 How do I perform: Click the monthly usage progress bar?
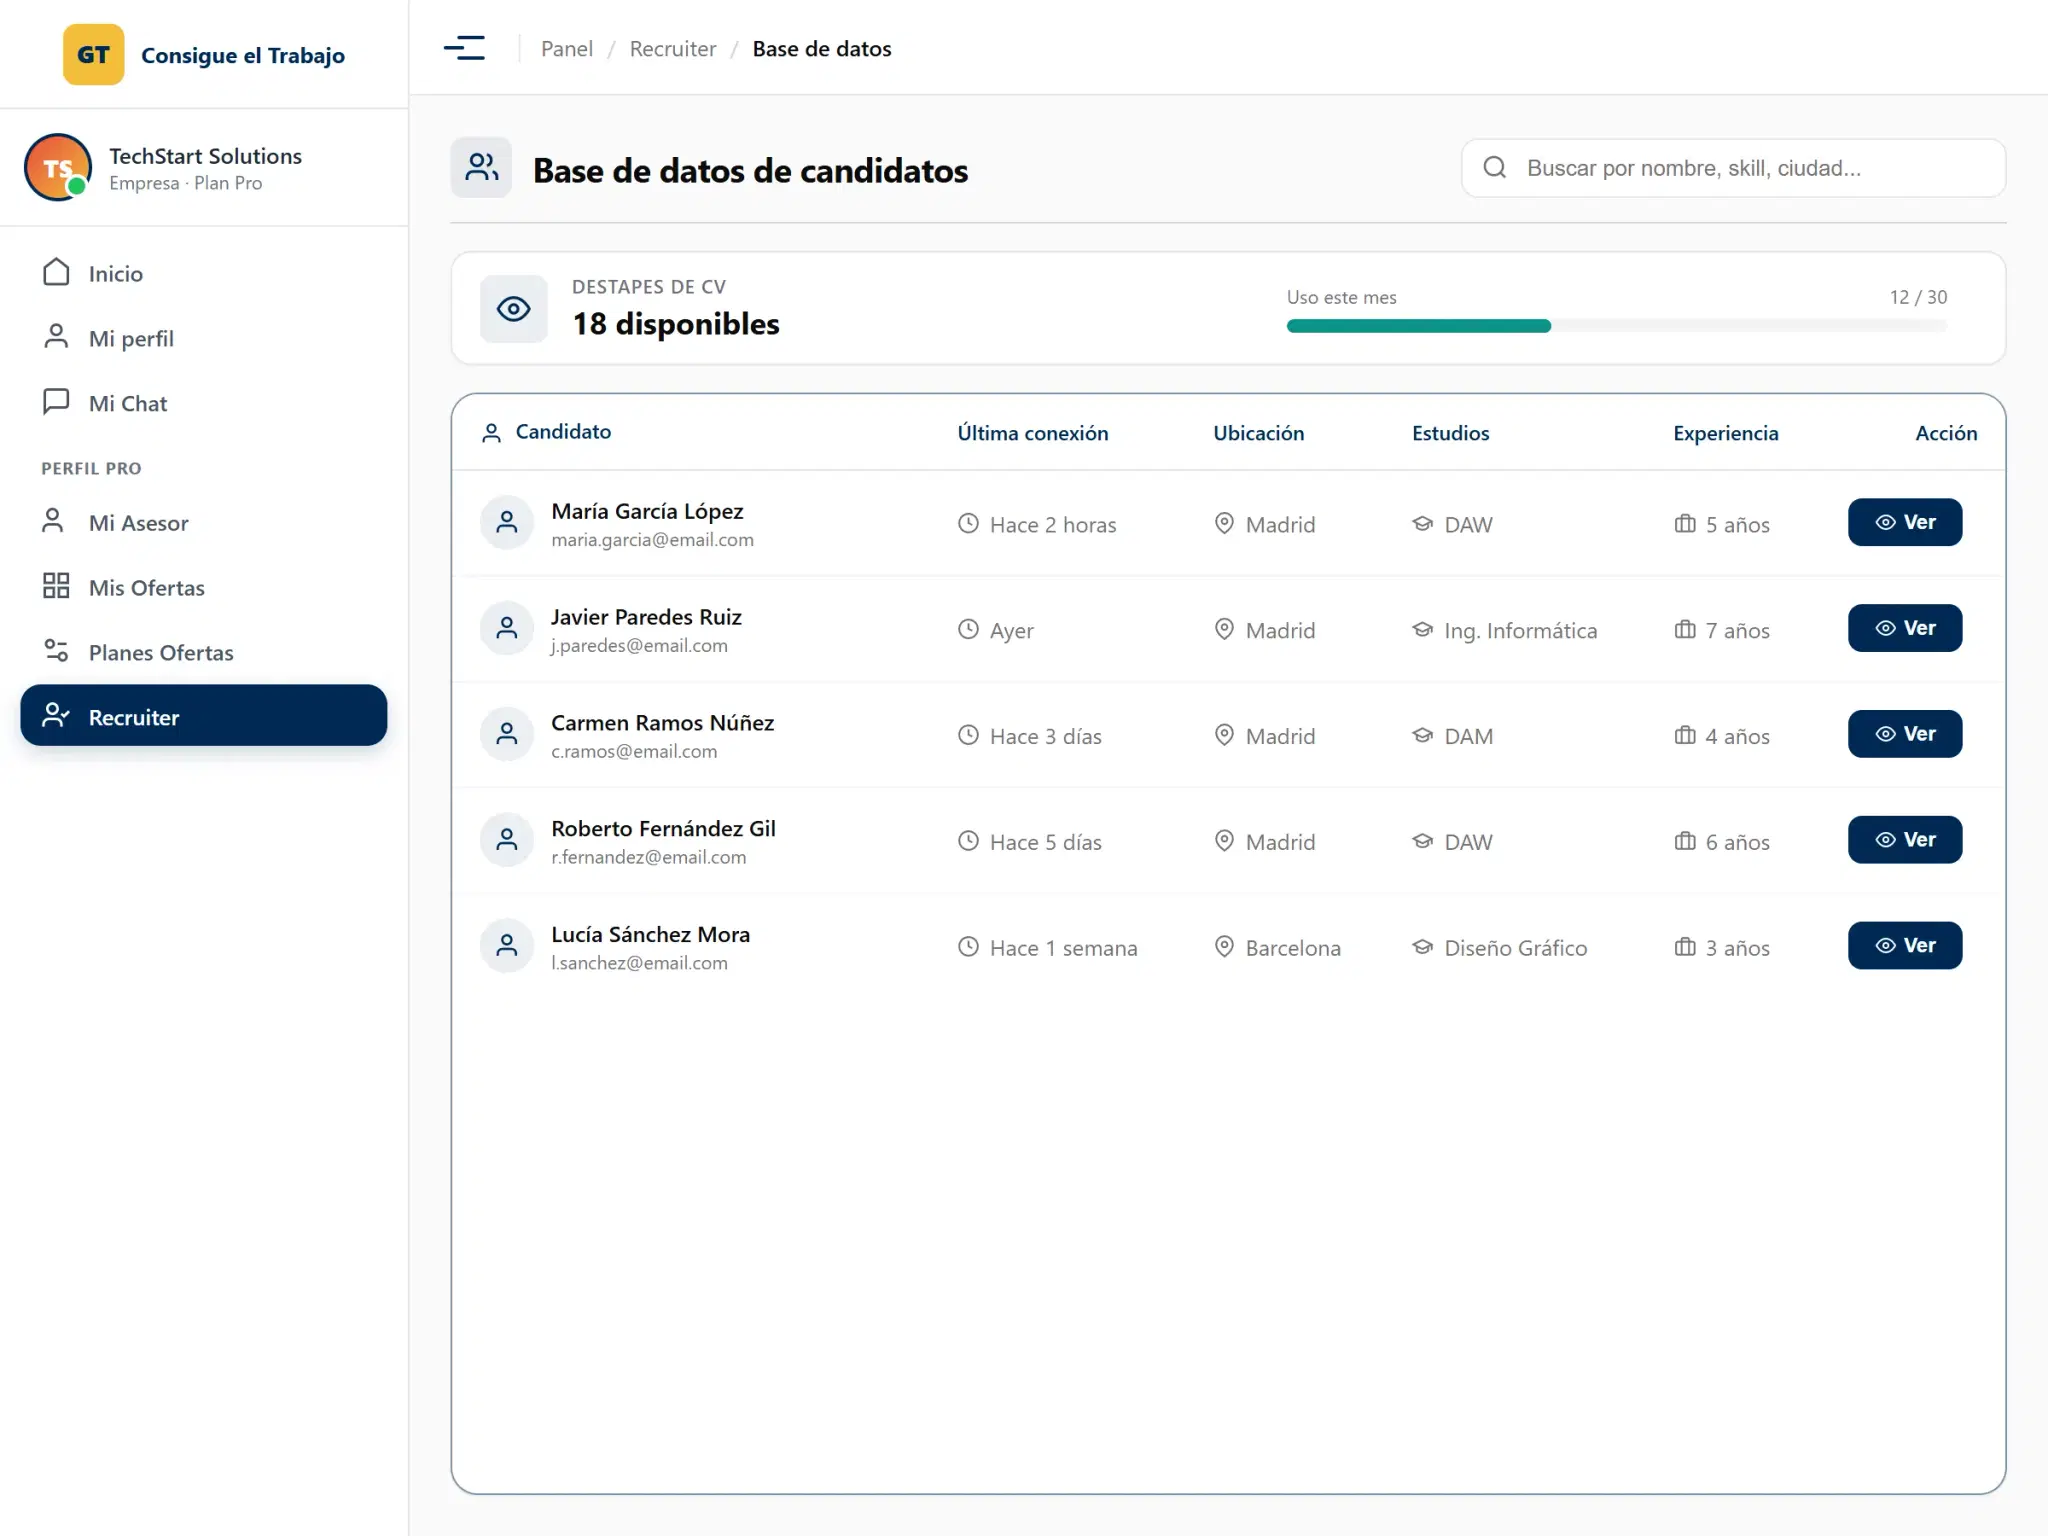(x=1617, y=326)
